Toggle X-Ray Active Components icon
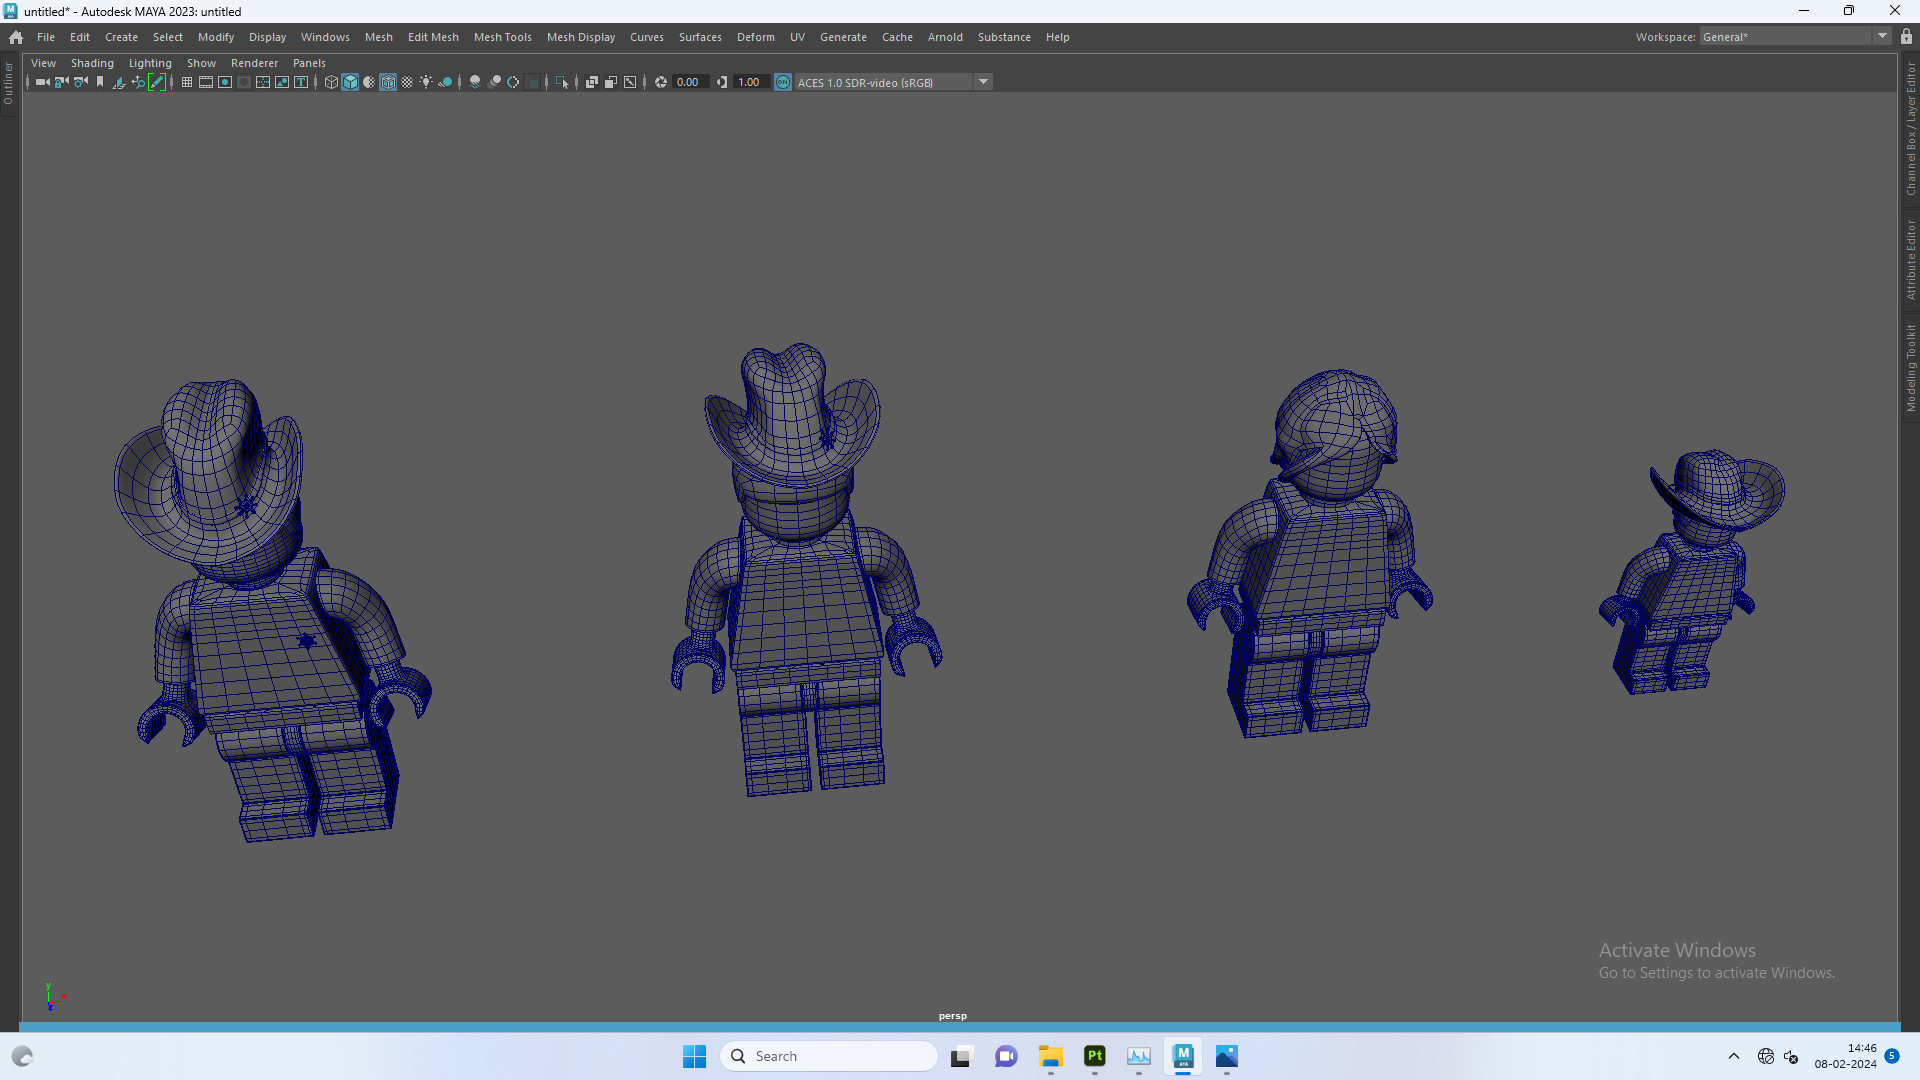Image resolution: width=1920 pixels, height=1080 pixels. coord(611,82)
